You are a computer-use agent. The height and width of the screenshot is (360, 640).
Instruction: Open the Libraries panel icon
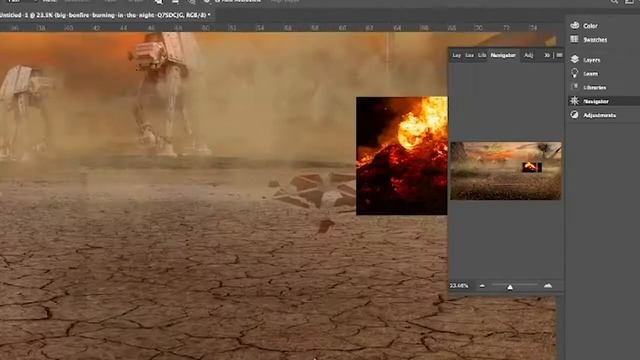[x=575, y=87]
